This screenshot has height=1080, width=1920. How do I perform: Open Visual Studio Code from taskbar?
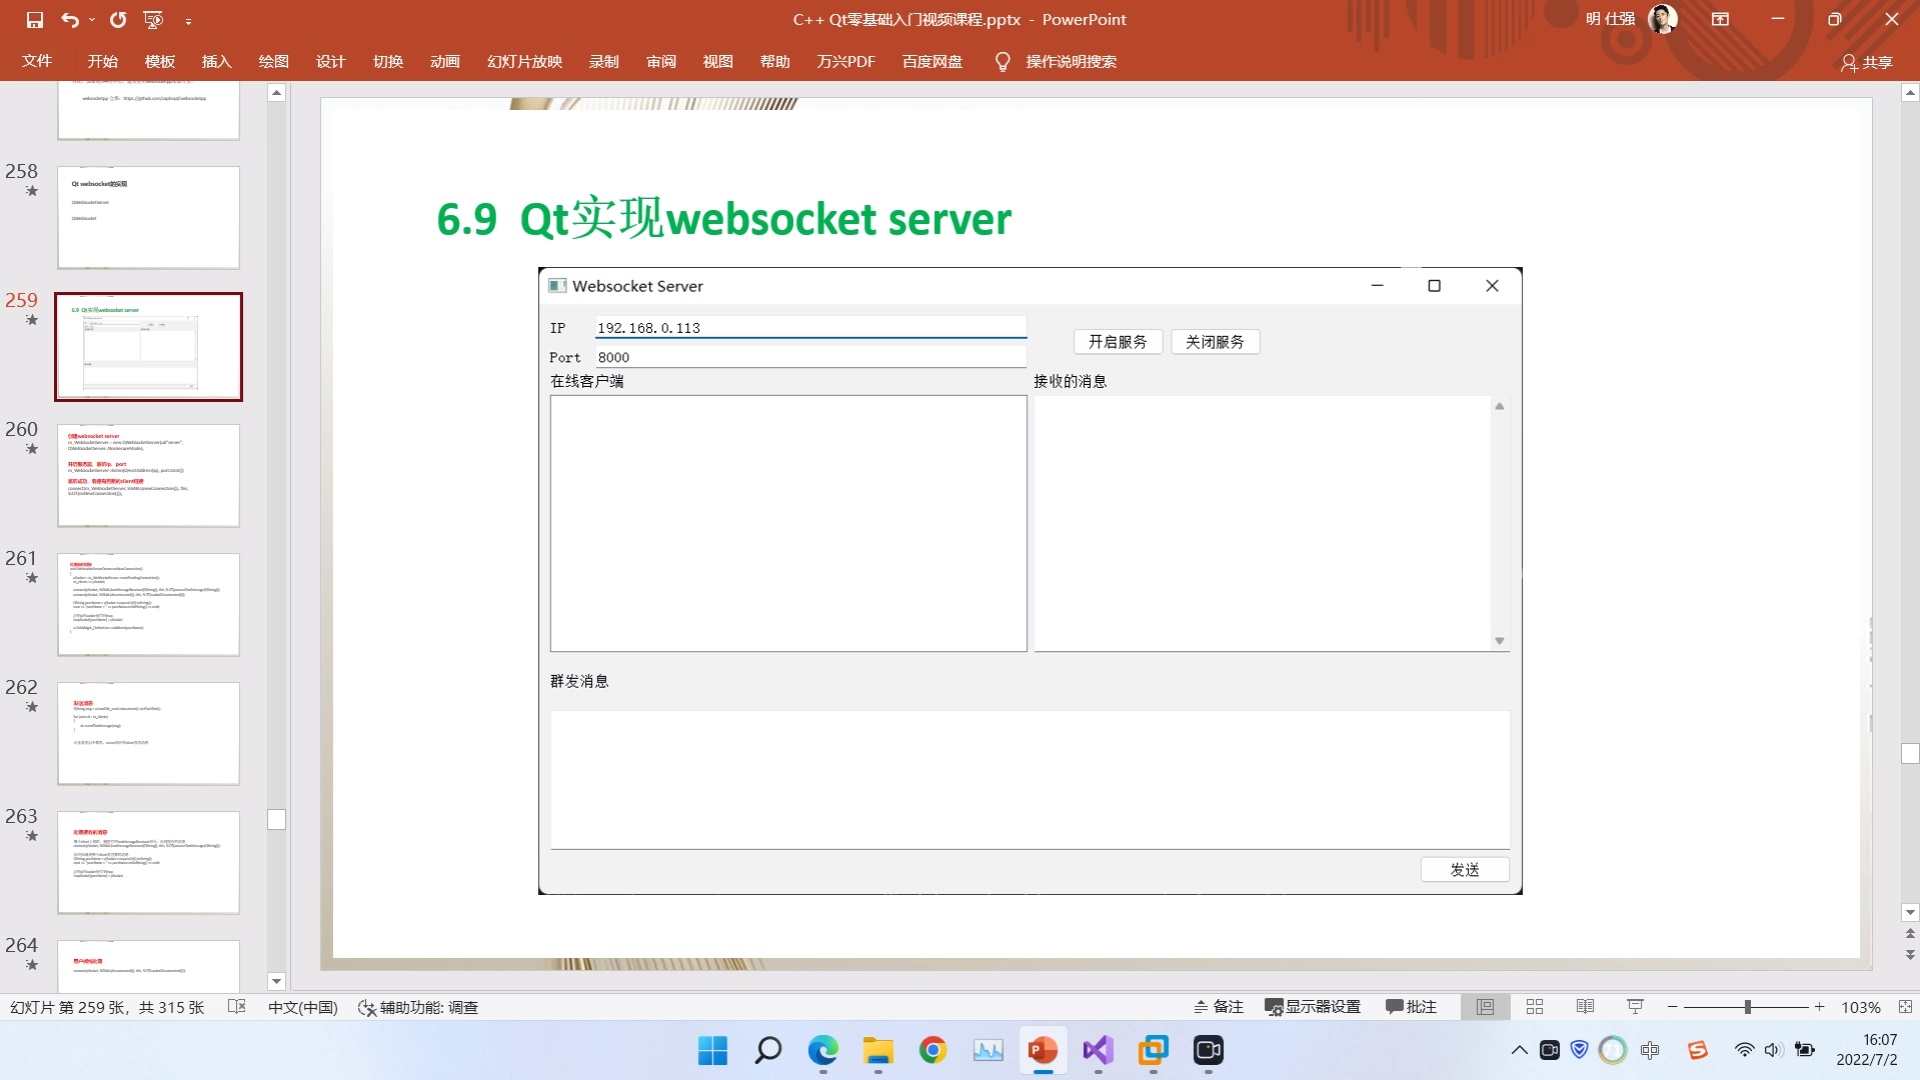coord(1097,1051)
